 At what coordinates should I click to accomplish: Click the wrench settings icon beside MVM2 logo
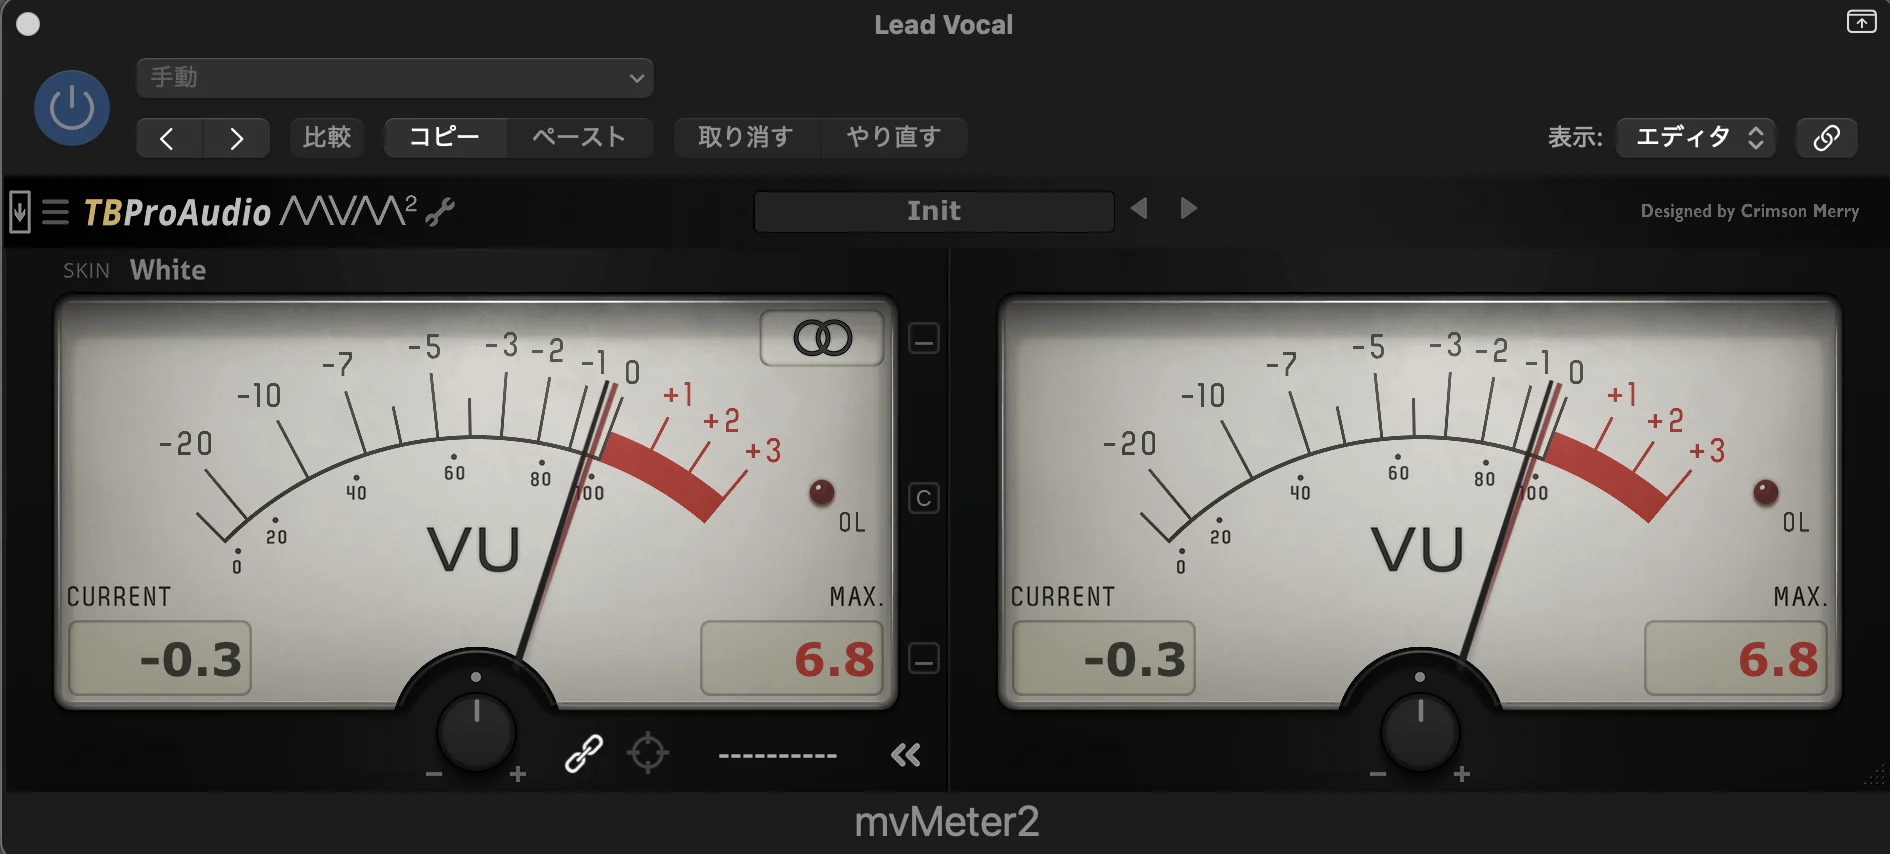point(440,211)
